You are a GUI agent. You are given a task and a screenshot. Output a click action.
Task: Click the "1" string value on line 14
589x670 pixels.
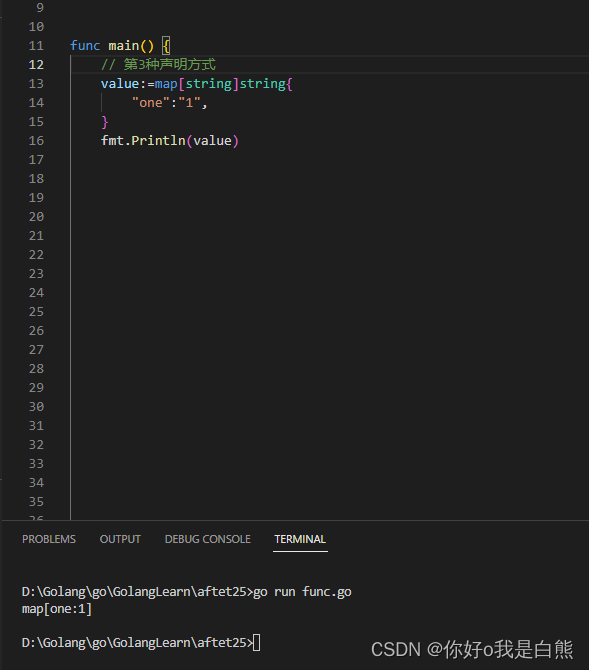(189, 103)
